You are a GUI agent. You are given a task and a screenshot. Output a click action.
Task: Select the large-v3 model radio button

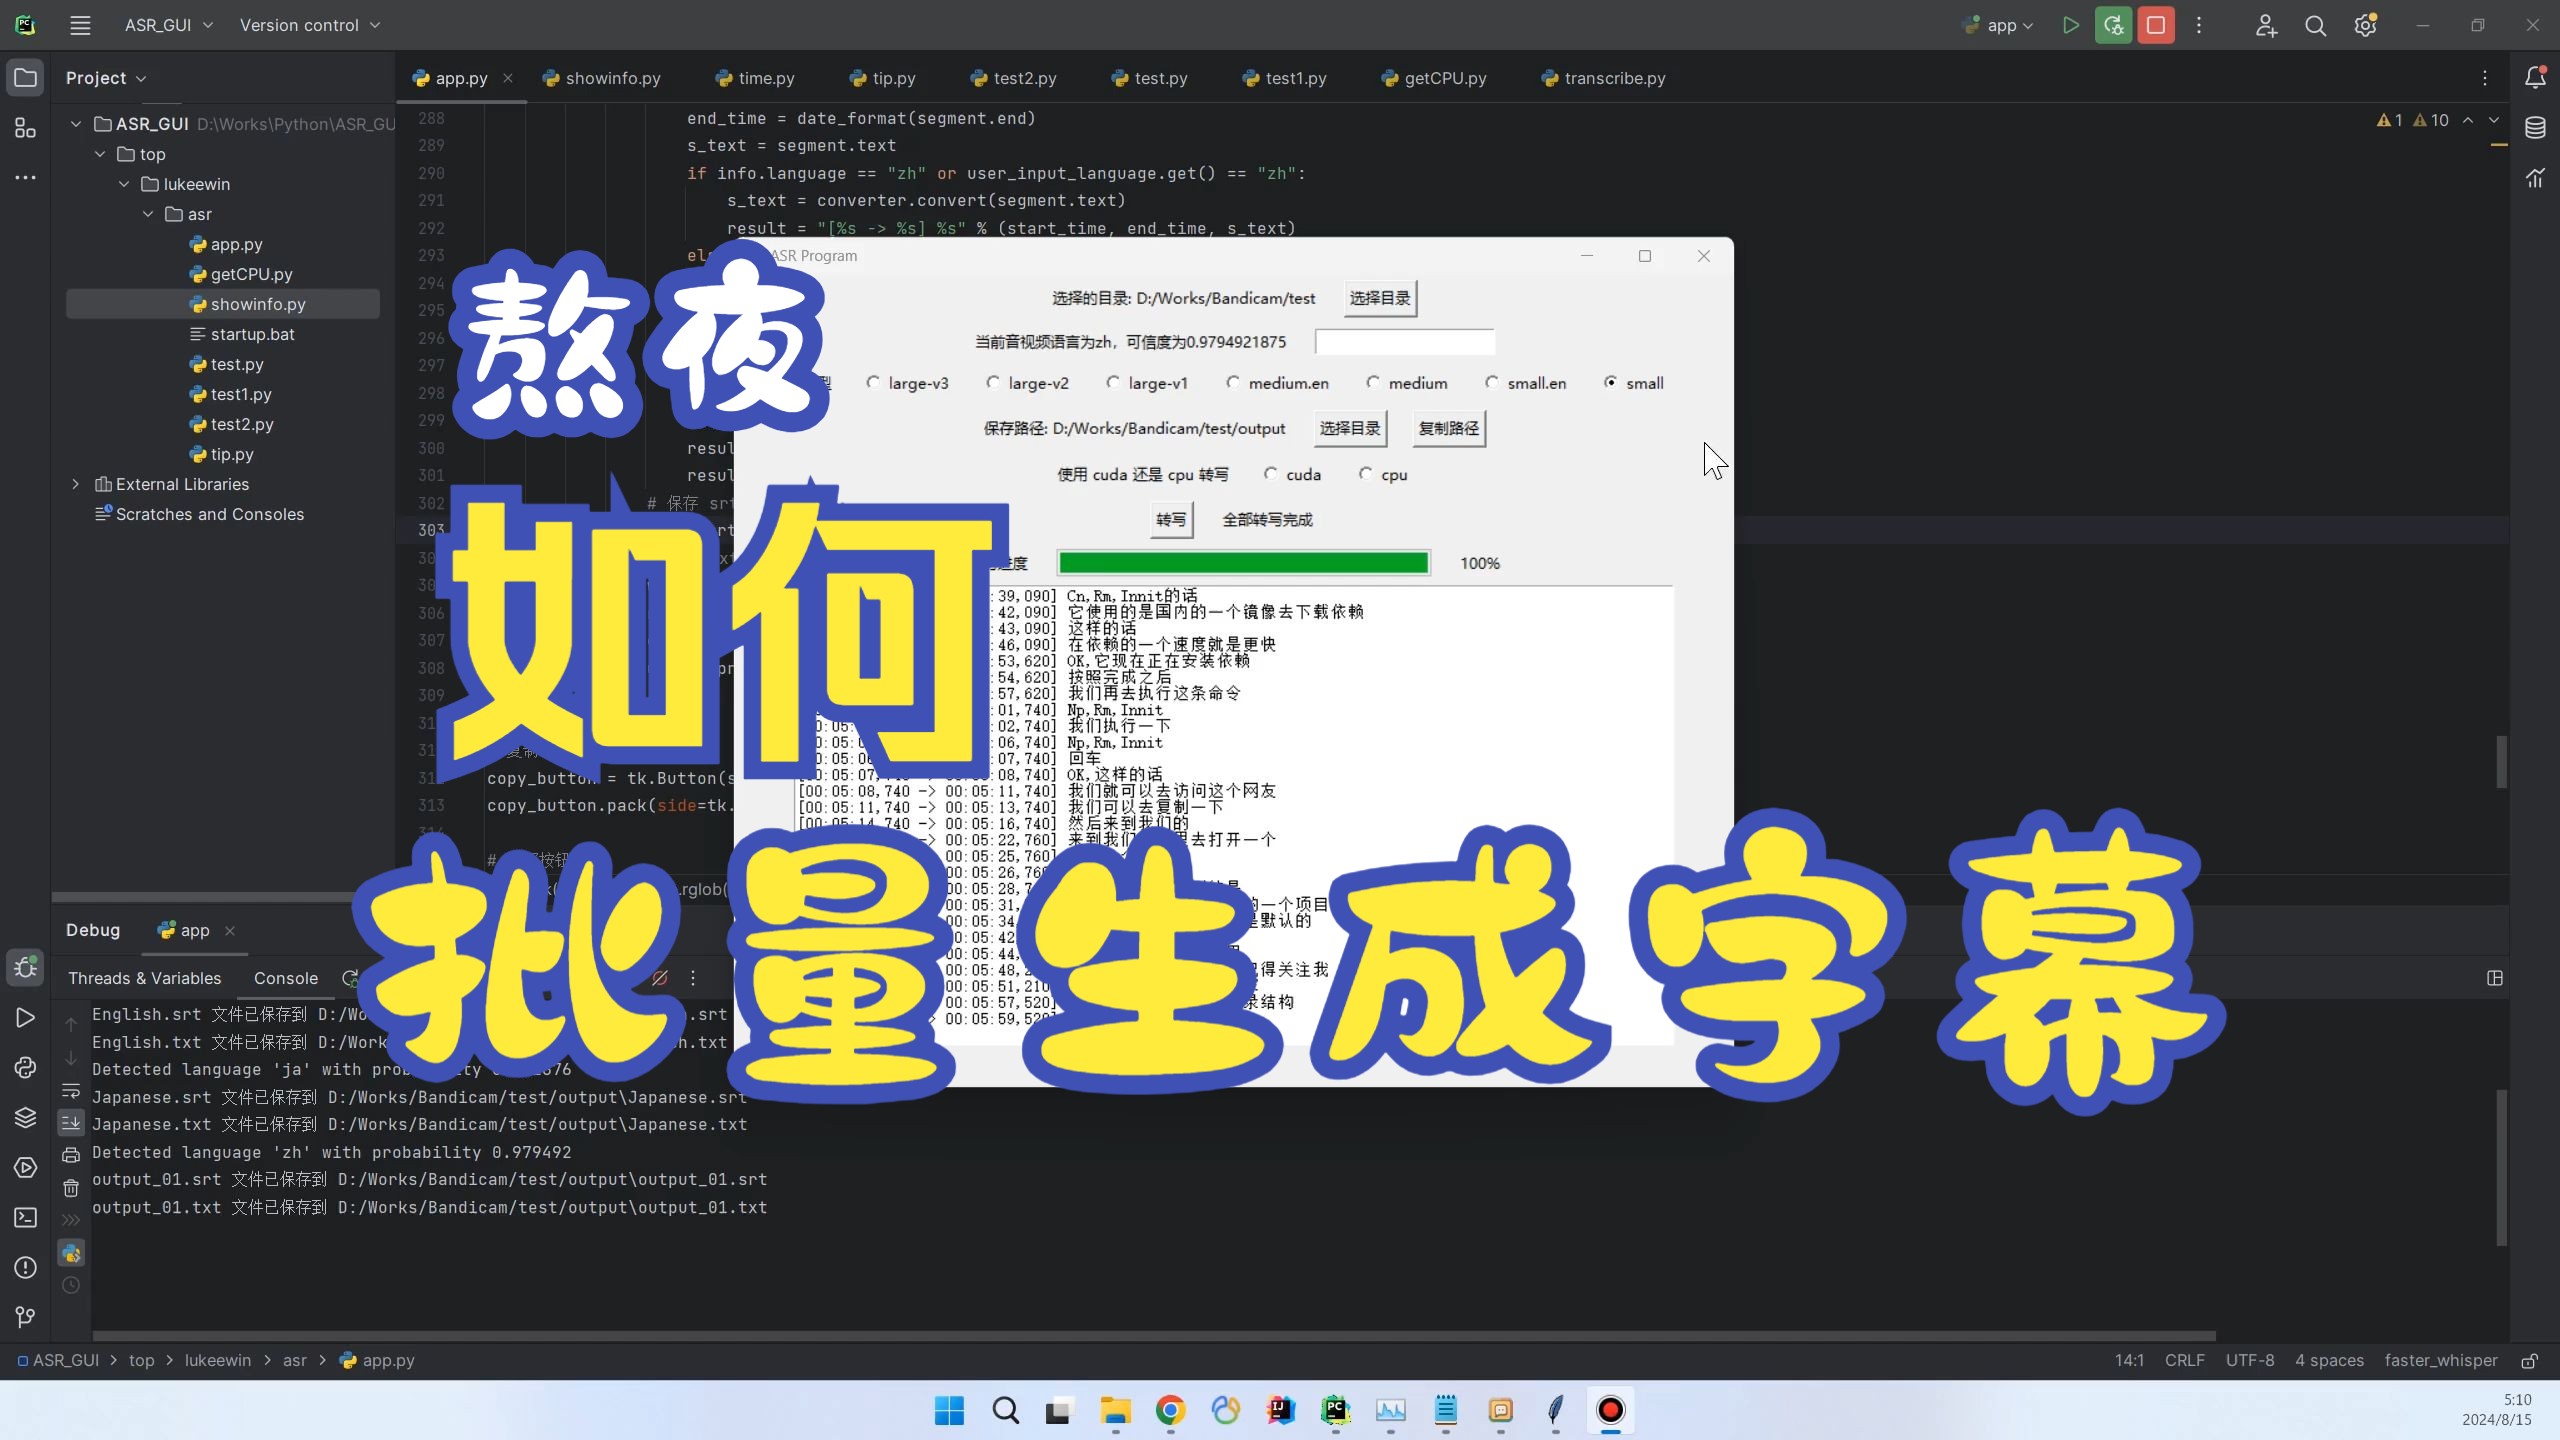coord(874,383)
